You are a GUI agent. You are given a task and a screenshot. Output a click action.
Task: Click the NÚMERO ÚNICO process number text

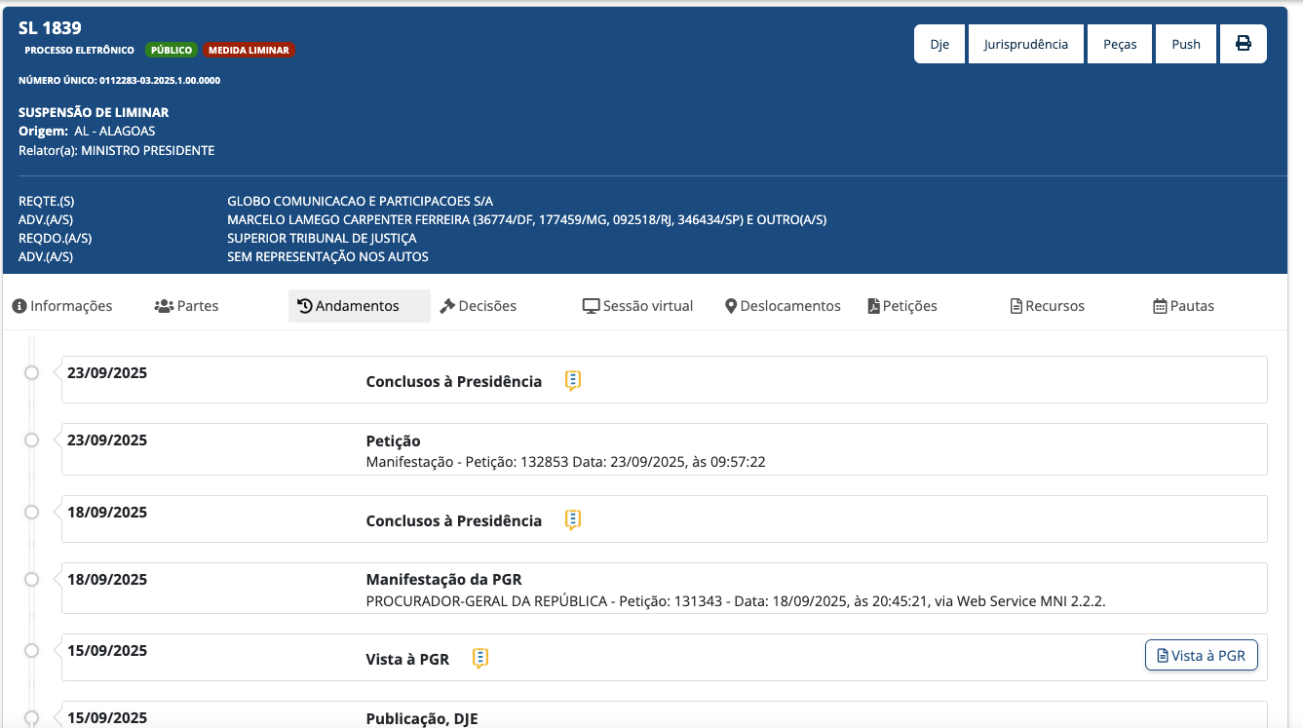coord(119,80)
